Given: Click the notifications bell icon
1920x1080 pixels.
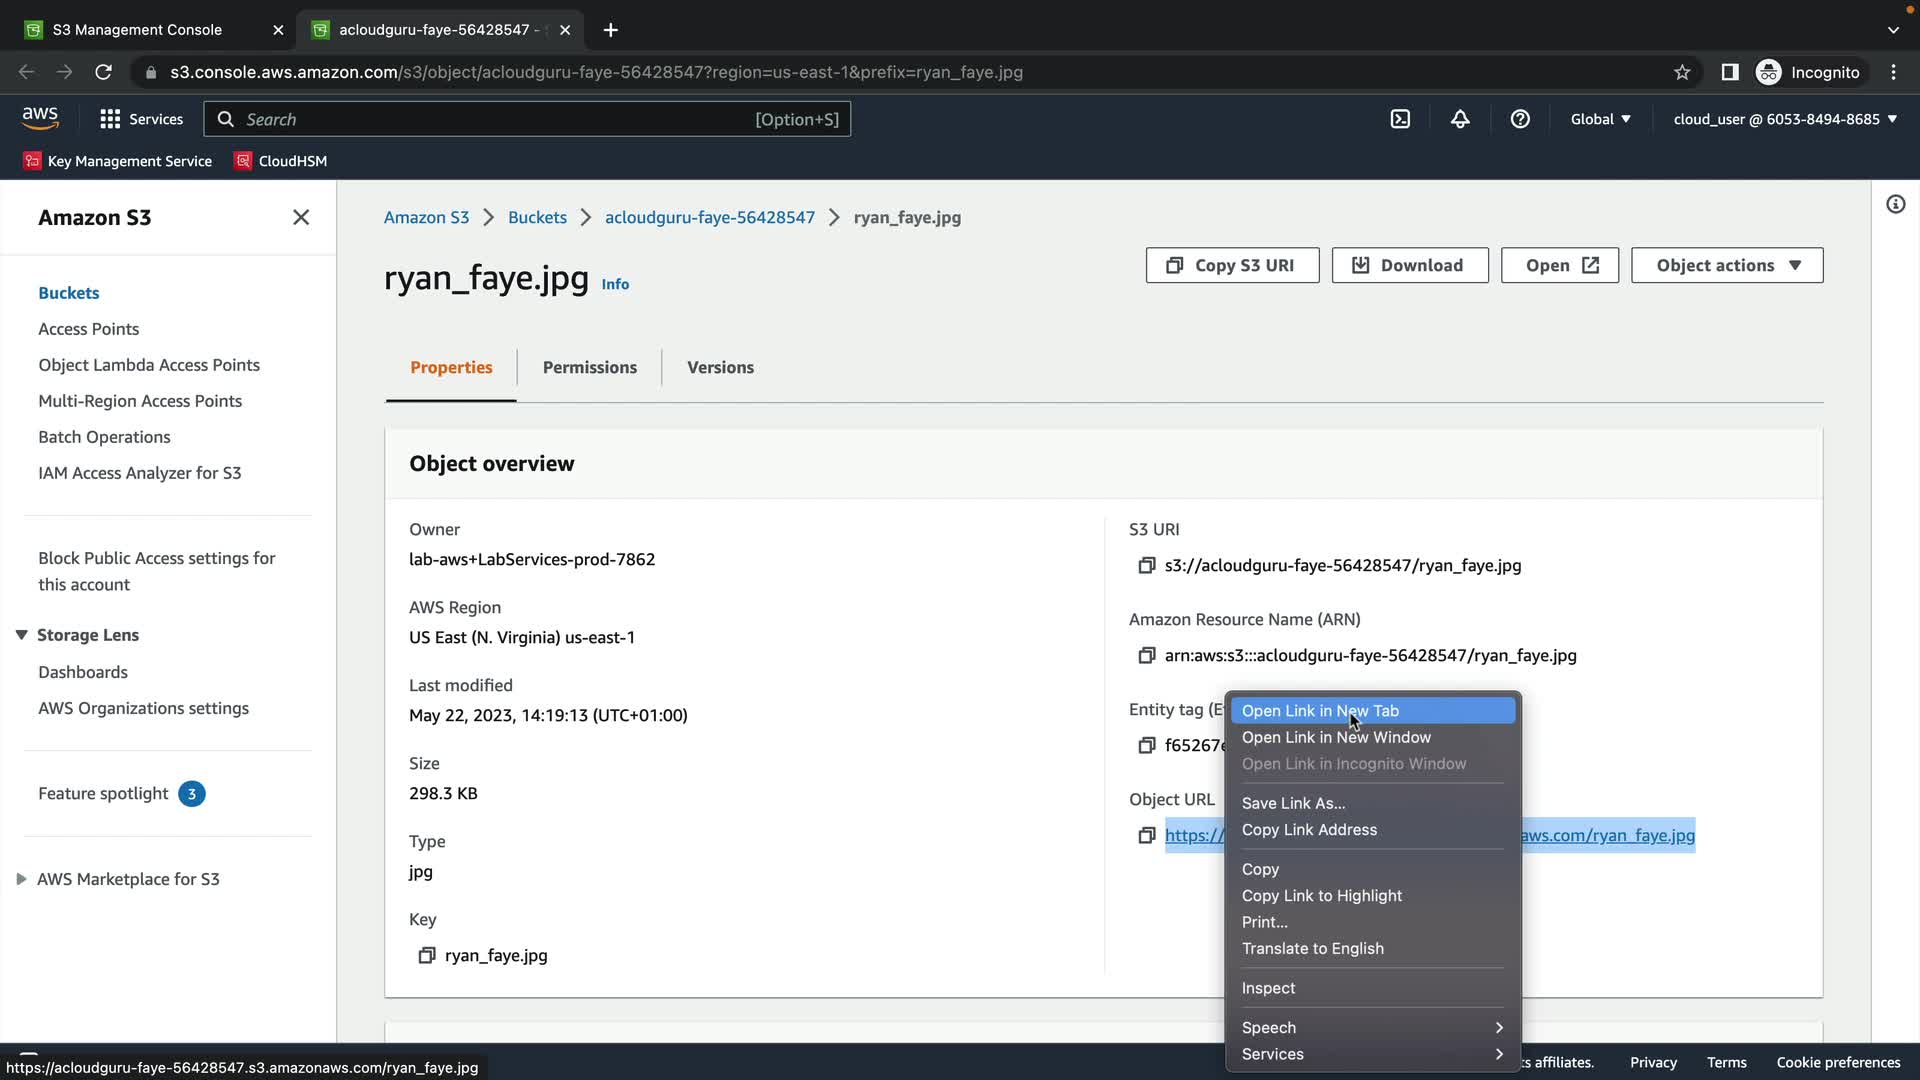Looking at the screenshot, I should click(x=1460, y=119).
